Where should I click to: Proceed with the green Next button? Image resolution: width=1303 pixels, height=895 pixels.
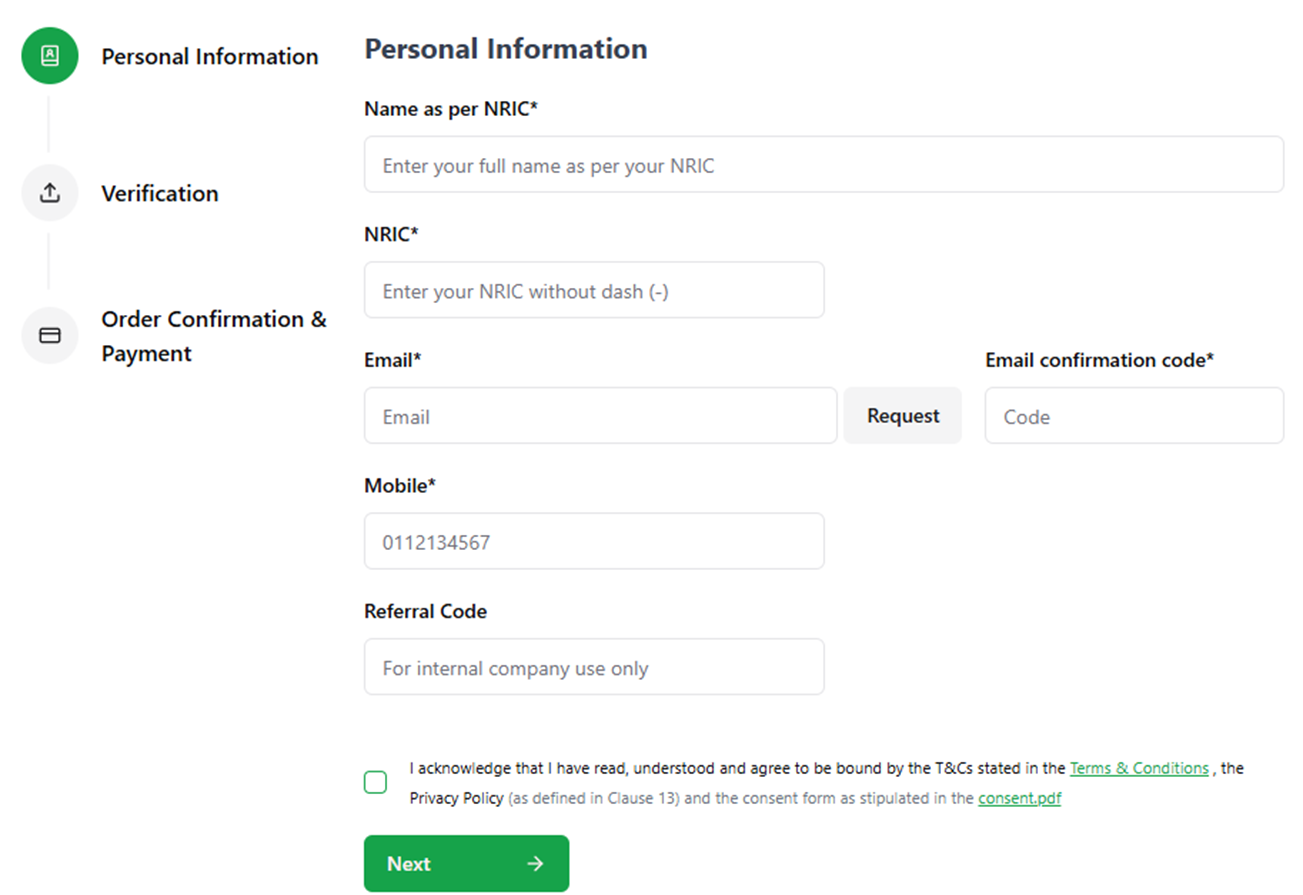[466, 864]
